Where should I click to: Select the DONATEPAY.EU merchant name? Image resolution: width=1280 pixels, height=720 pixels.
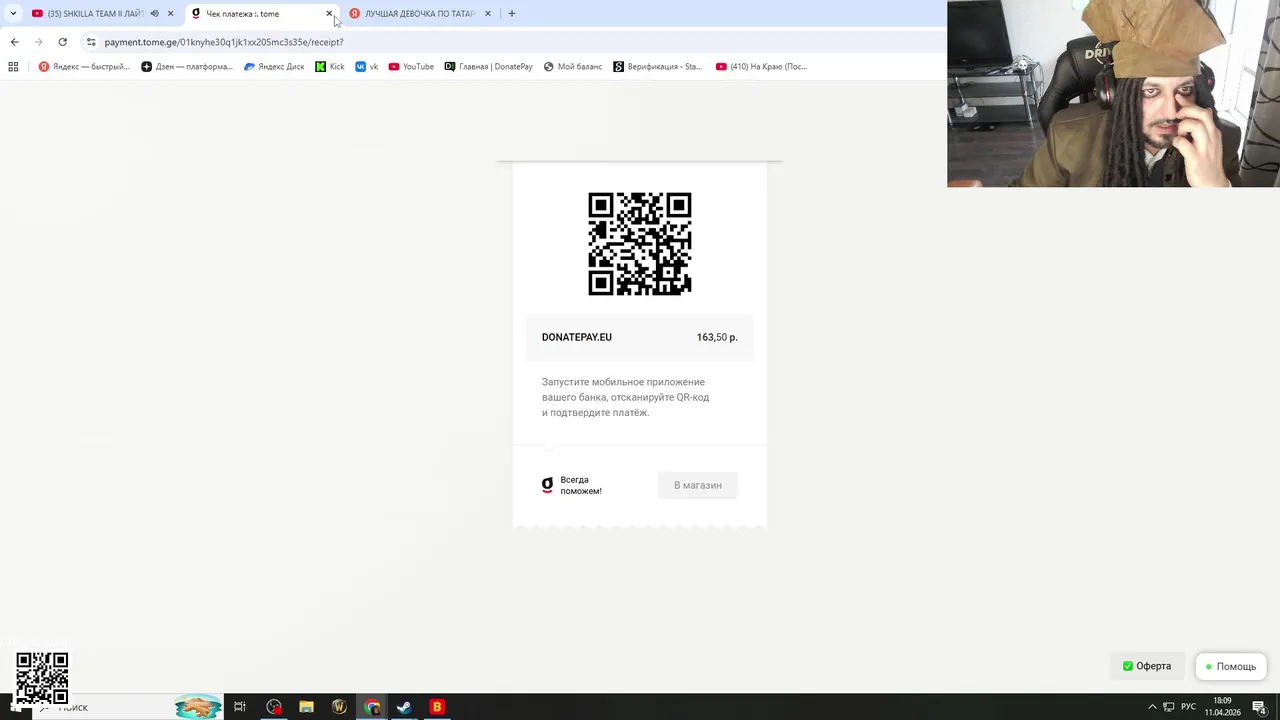[577, 337]
